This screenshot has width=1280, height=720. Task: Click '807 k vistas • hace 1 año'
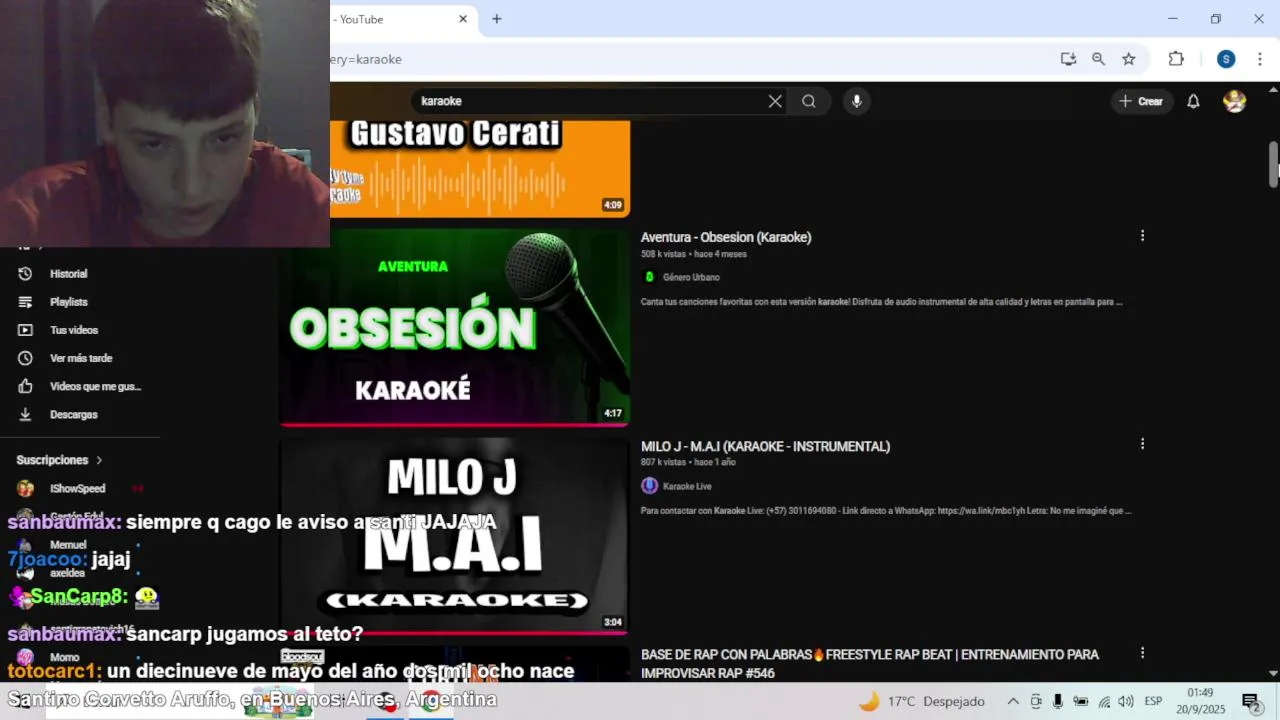click(688, 462)
